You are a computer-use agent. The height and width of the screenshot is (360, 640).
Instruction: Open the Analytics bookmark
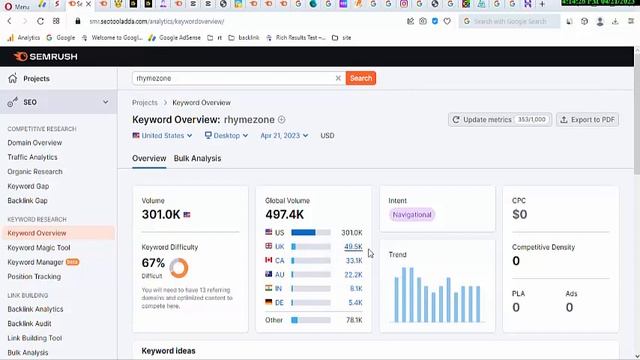pyautogui.click(x=24, y=38)
